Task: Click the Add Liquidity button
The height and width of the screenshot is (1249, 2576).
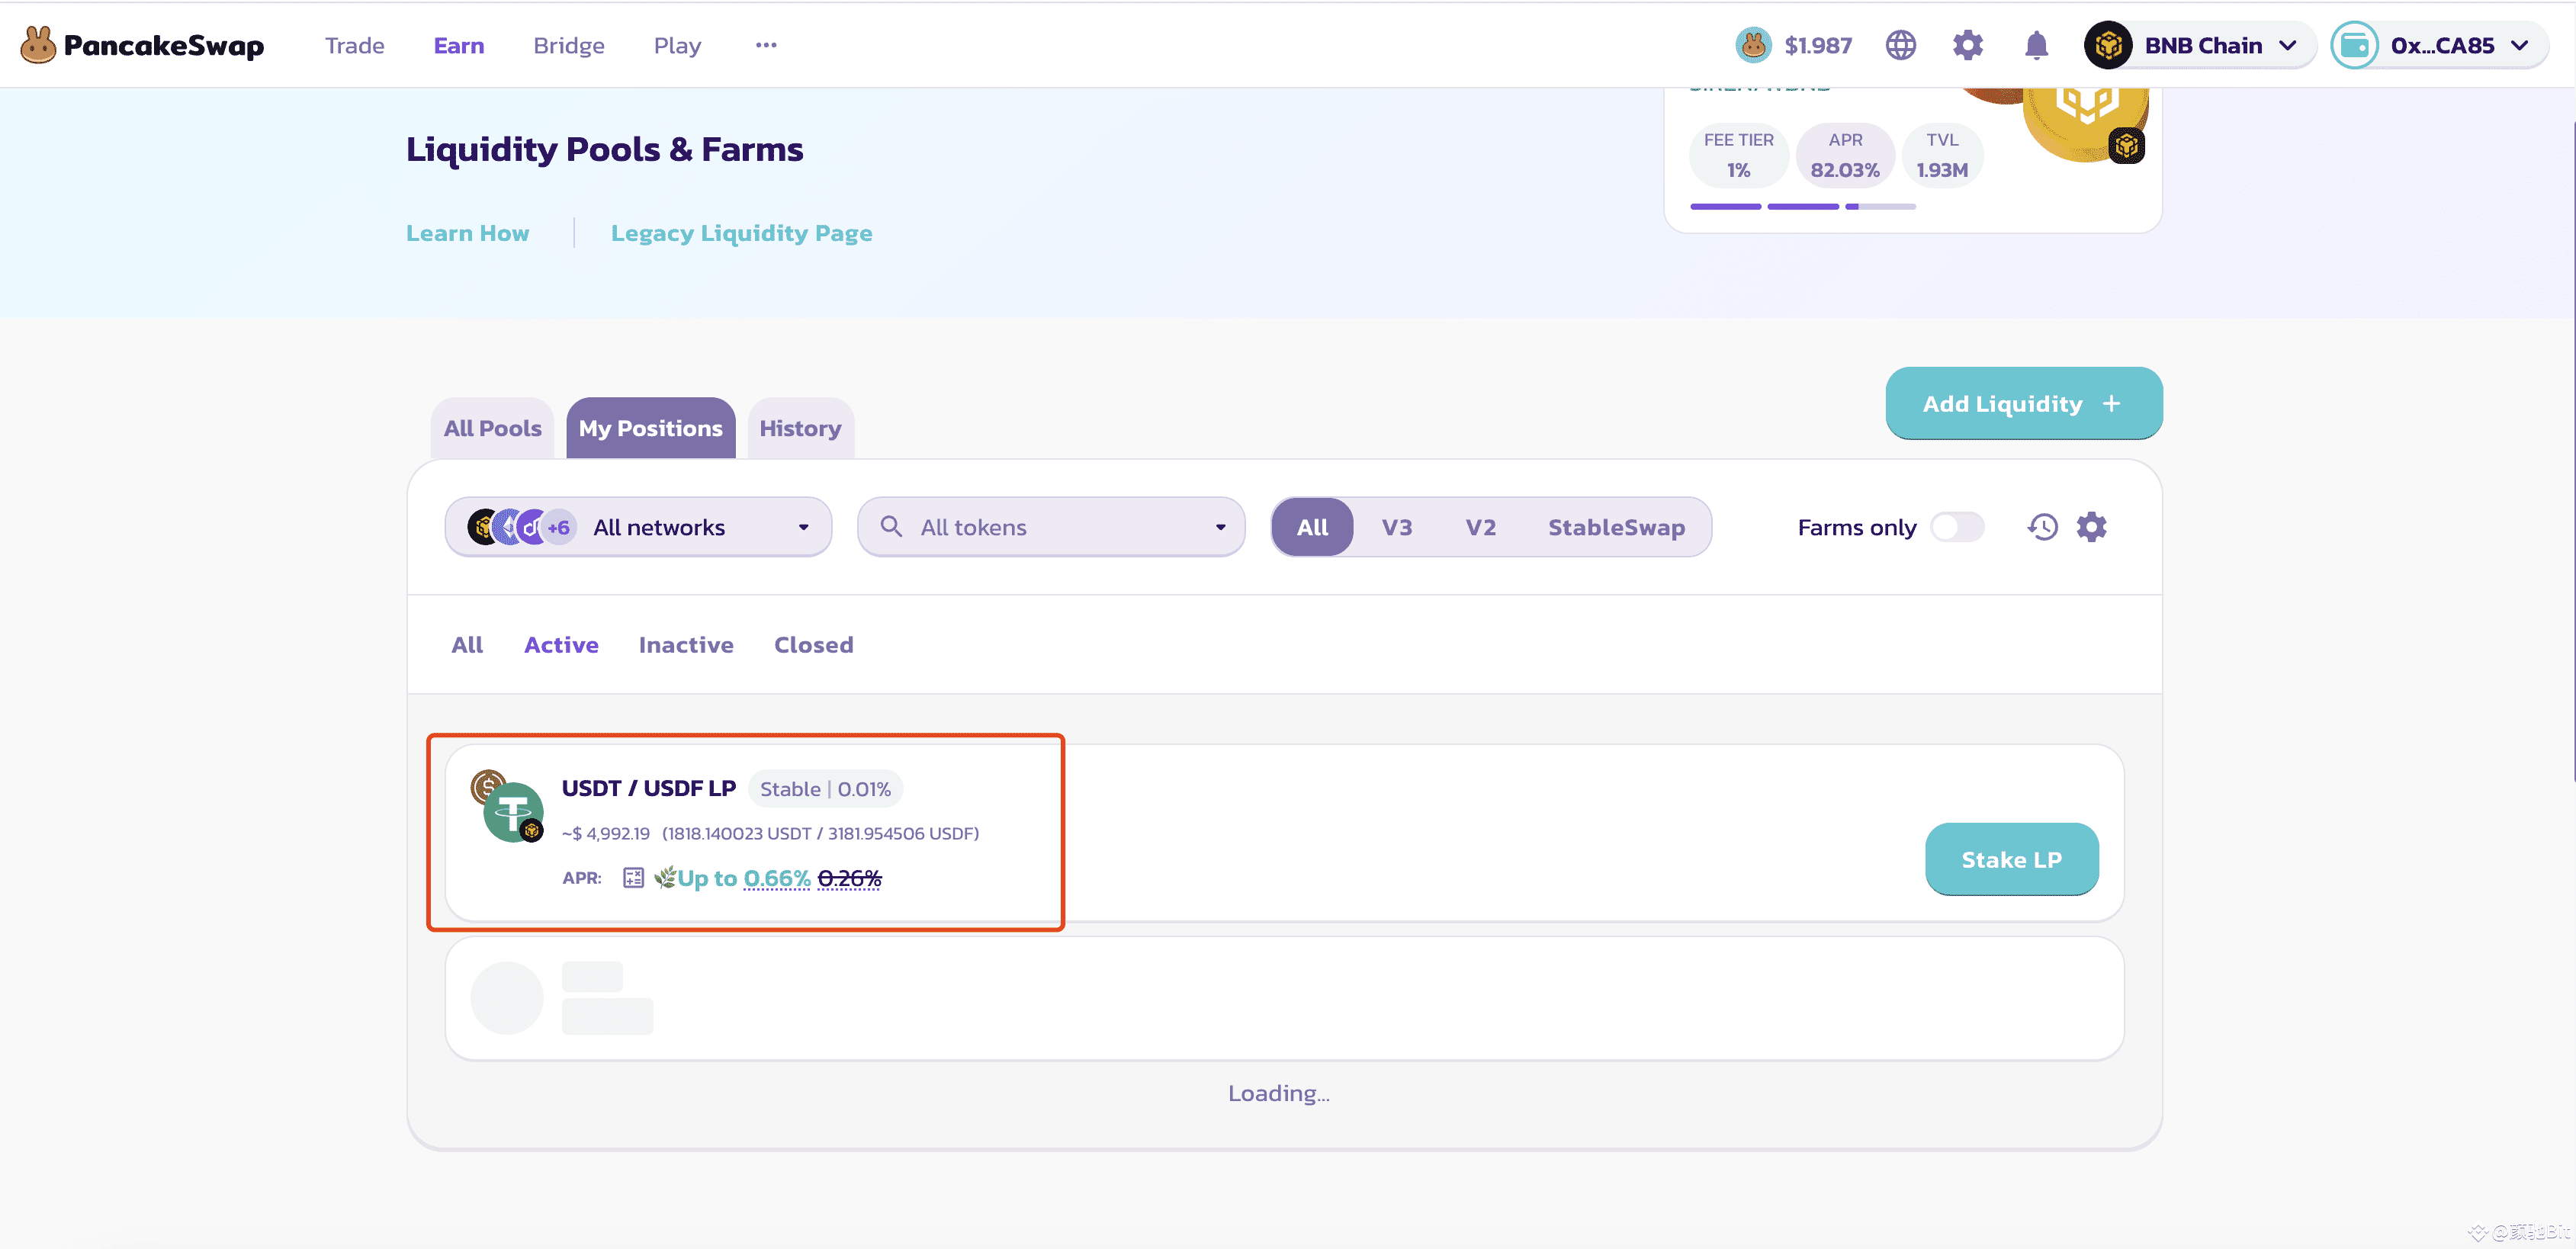Action: pos(2023,403)
